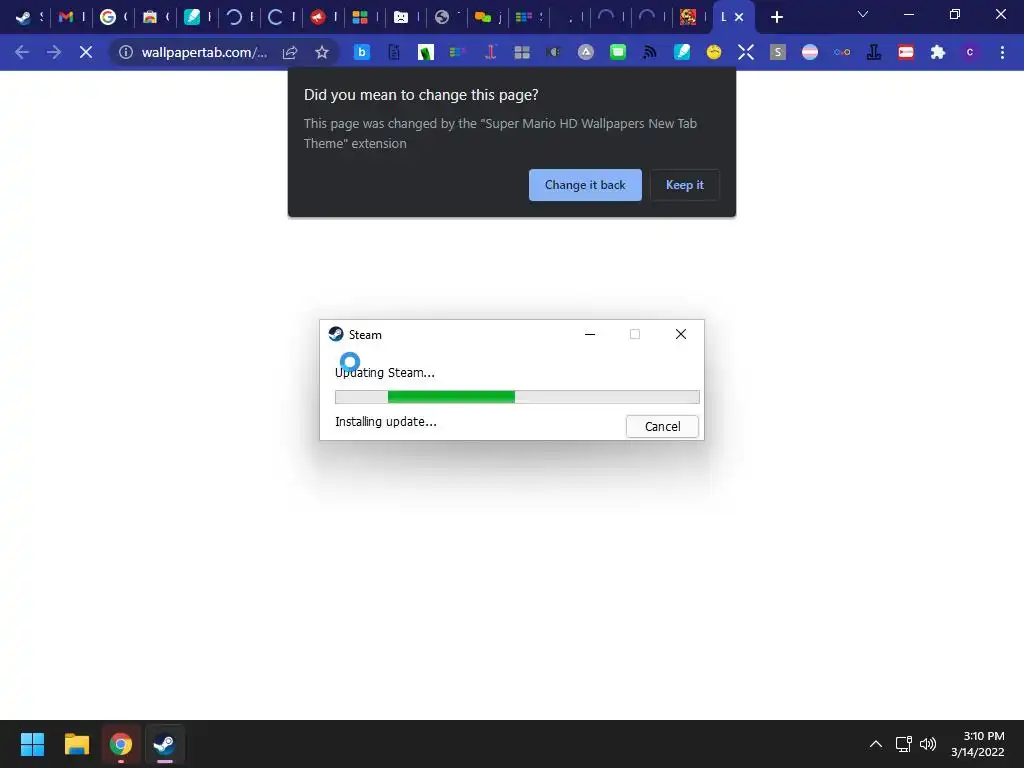Close the active wallpapertab browser tab
Image resolution: width=1024 pixels, height=768 pixels.
click(739, 17)
